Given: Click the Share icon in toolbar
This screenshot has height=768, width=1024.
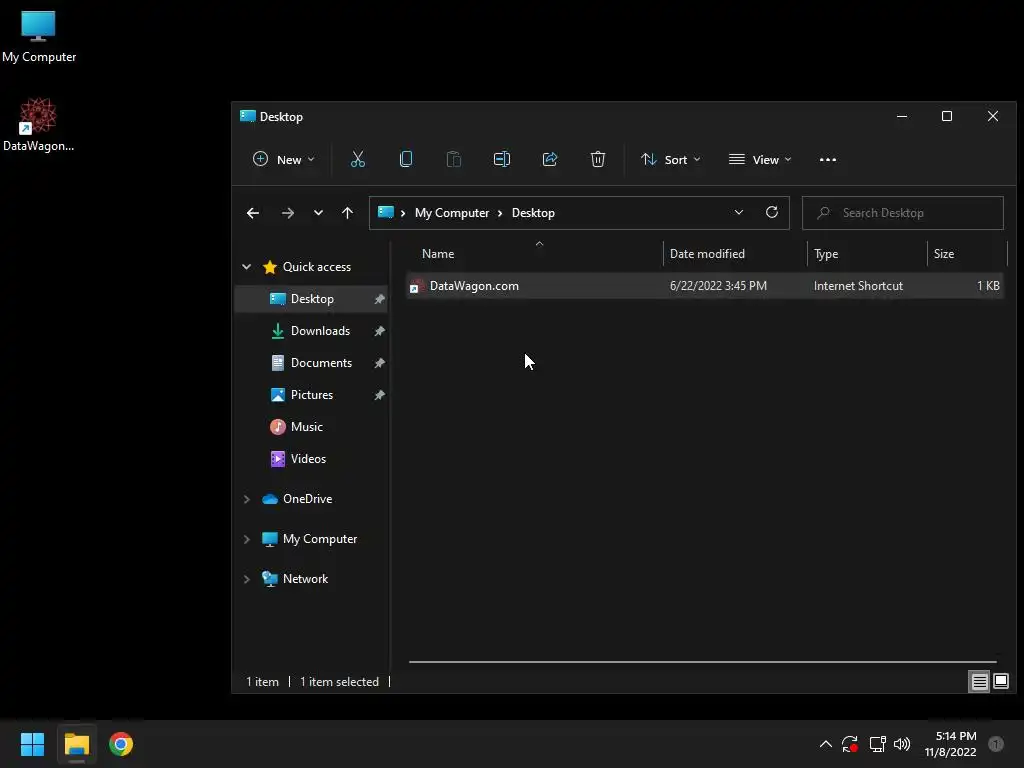Looking at the screenshot, I should tap(550, 159).
